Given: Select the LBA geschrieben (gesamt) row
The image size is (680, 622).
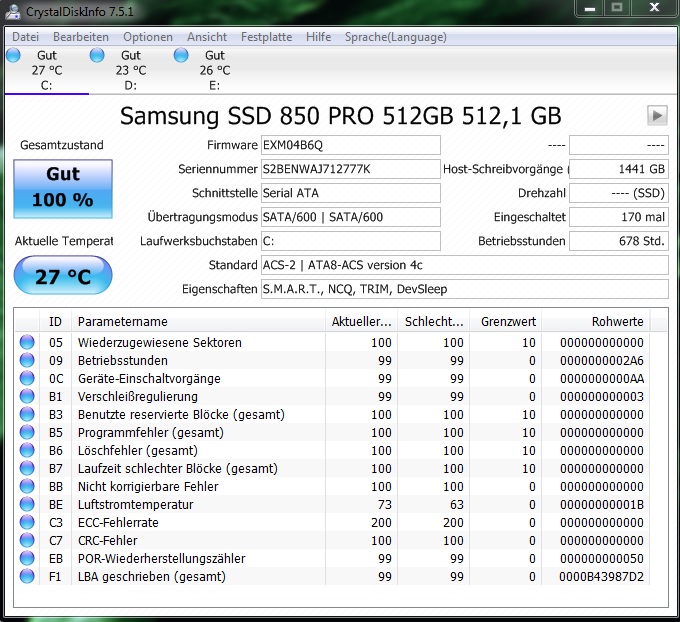Looking at the screenshot, I should click(x=332, y=576).
